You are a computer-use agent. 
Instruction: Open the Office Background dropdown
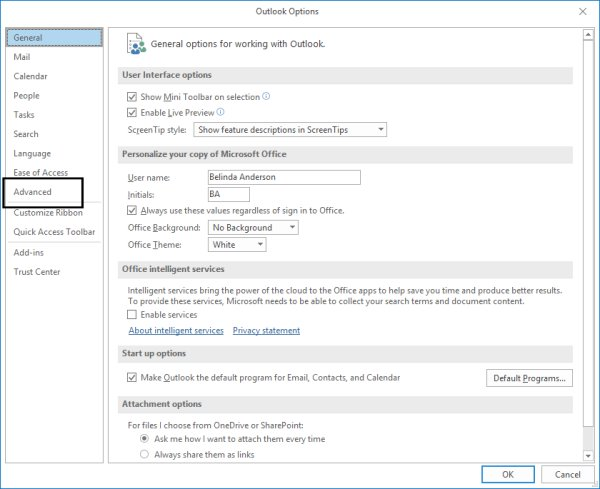[253, 228]
